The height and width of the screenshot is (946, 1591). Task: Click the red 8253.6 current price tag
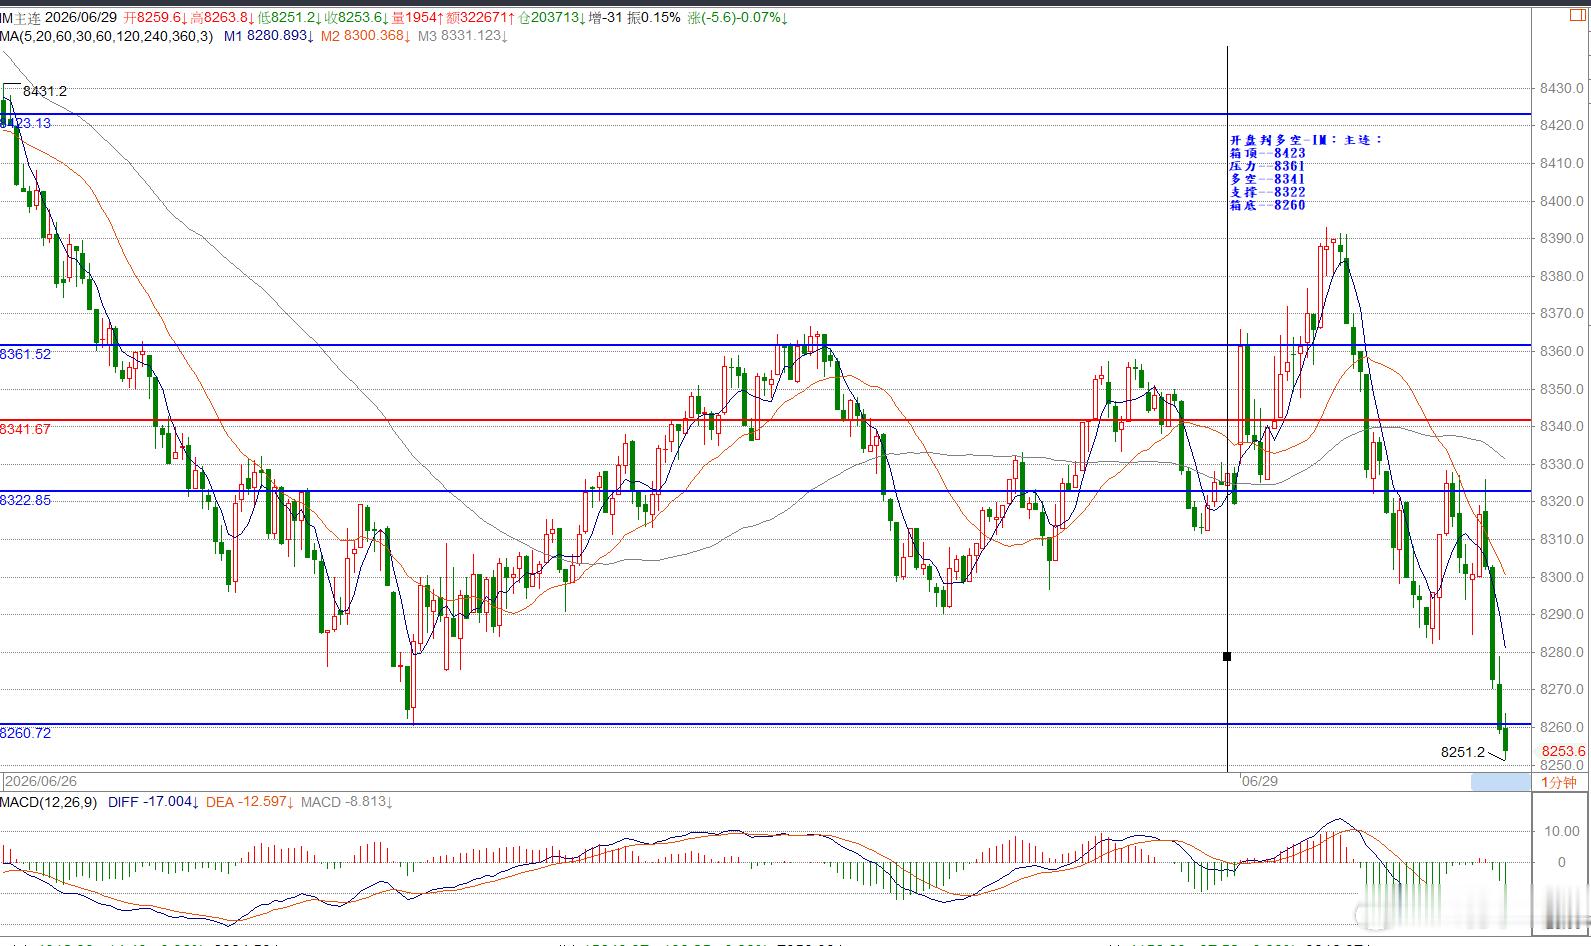tap(1563, 751)
